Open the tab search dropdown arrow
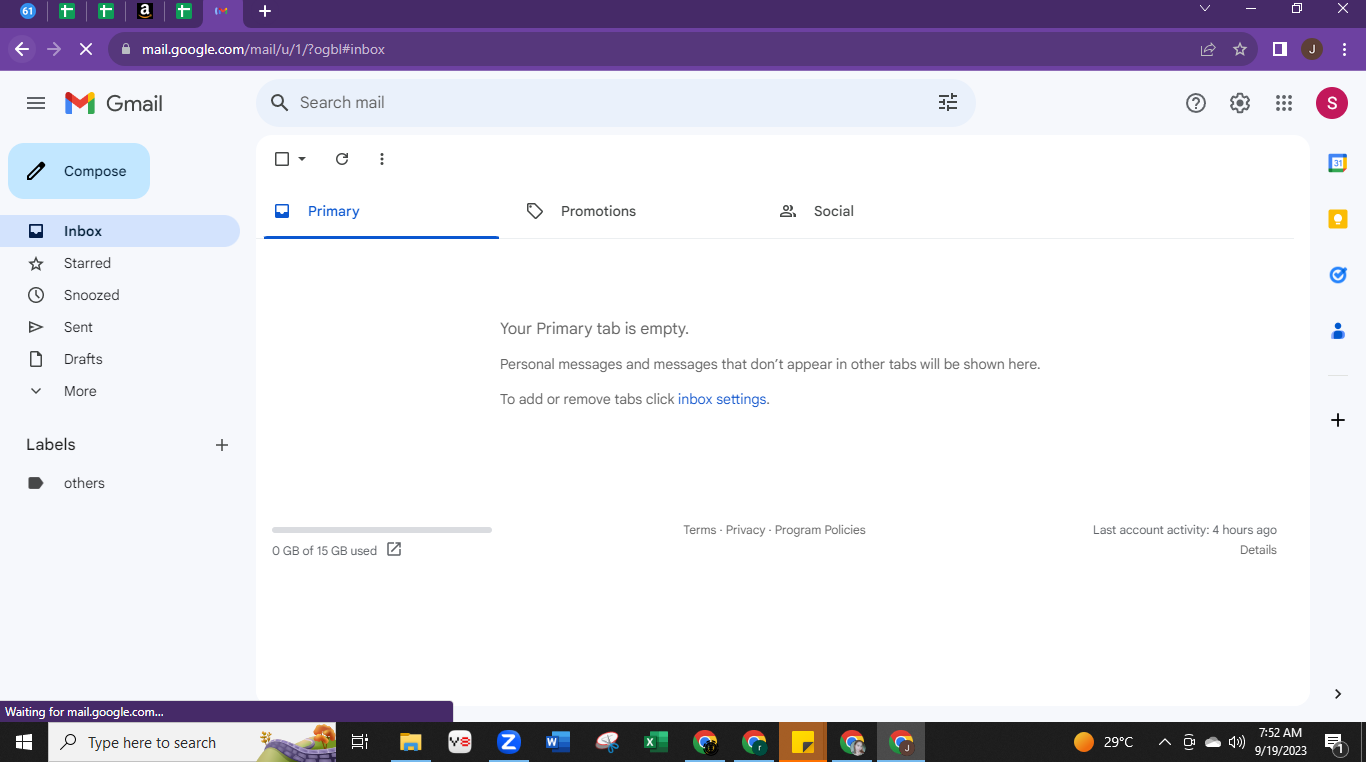 (1205, 8)
